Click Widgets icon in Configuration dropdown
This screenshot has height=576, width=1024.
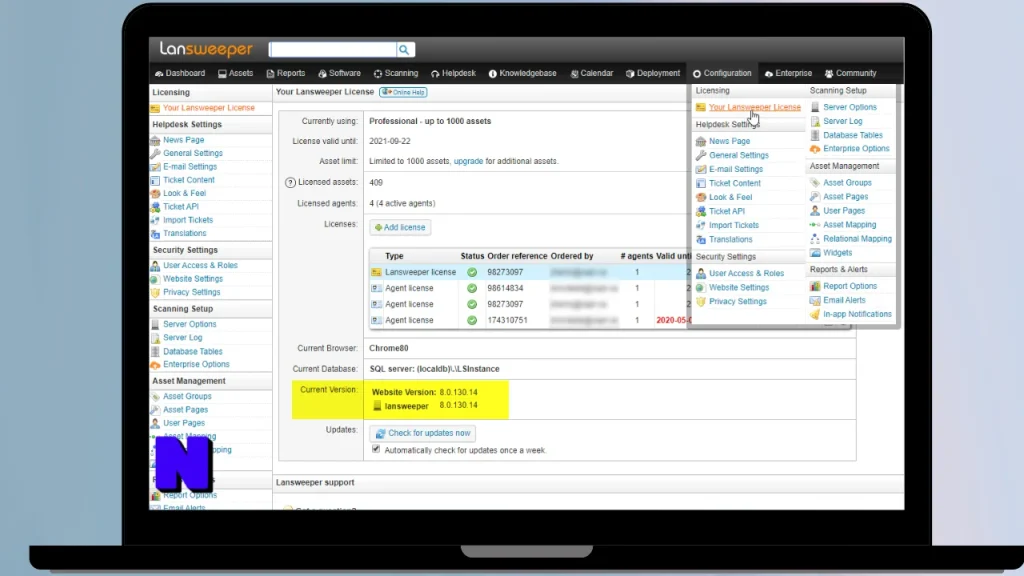click(x=815, y=253)
